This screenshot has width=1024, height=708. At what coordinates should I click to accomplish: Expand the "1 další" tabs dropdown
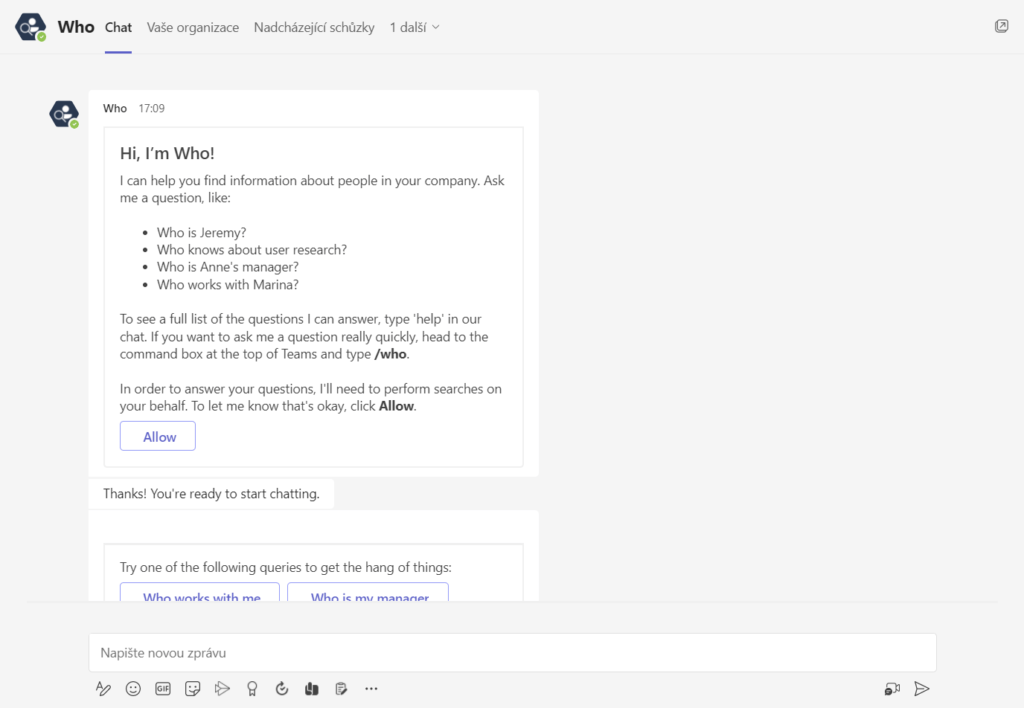pyautogui.click(x=414, y=27)
